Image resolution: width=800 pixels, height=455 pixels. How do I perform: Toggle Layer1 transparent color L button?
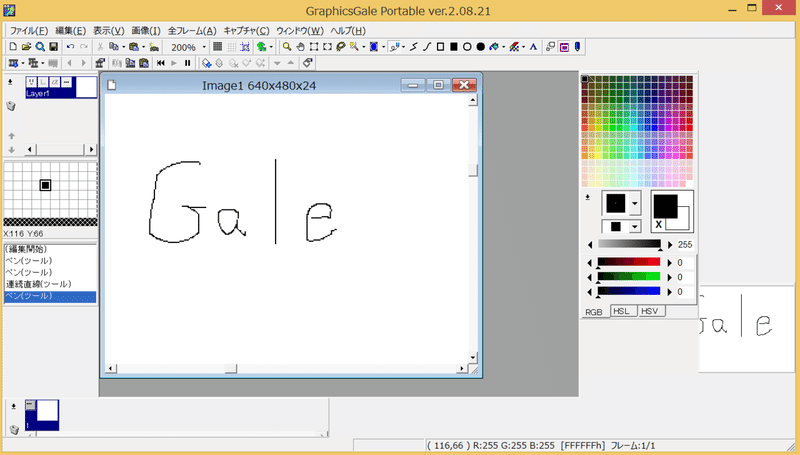(43, 82)
